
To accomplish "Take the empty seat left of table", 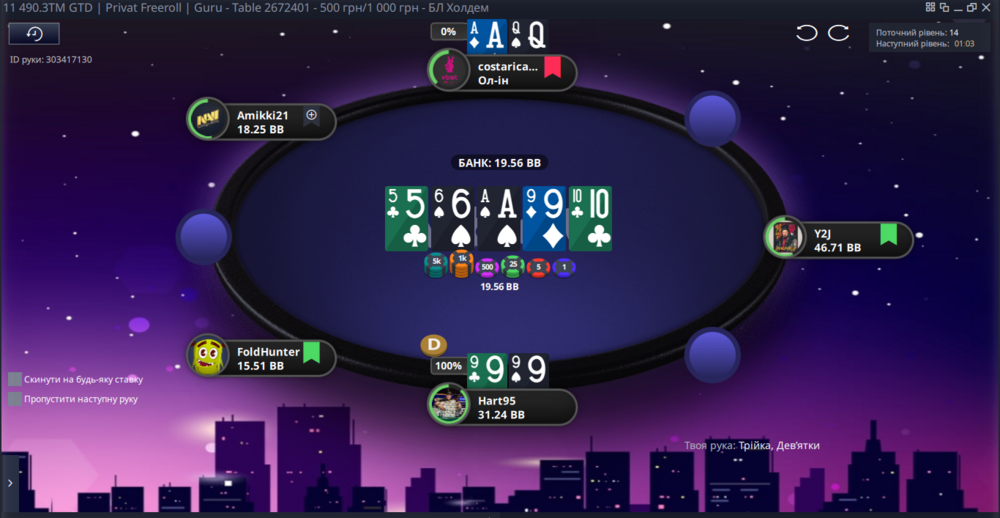I will [203, 237].
